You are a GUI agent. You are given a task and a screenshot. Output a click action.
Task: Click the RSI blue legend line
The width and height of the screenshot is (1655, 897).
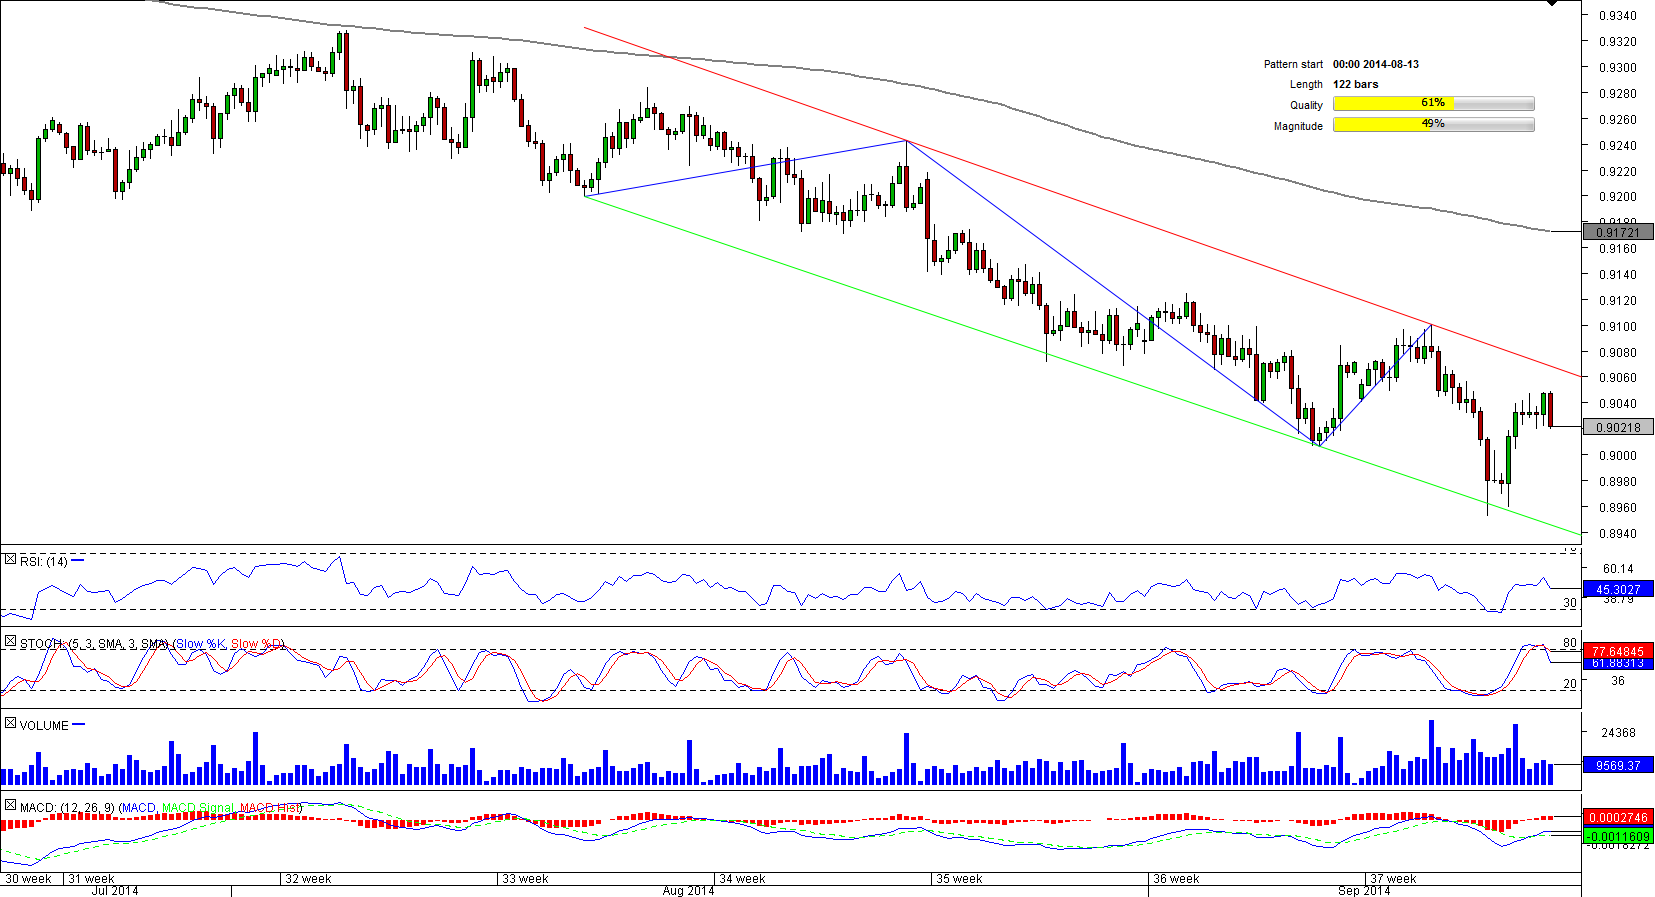tap(78, 561)
